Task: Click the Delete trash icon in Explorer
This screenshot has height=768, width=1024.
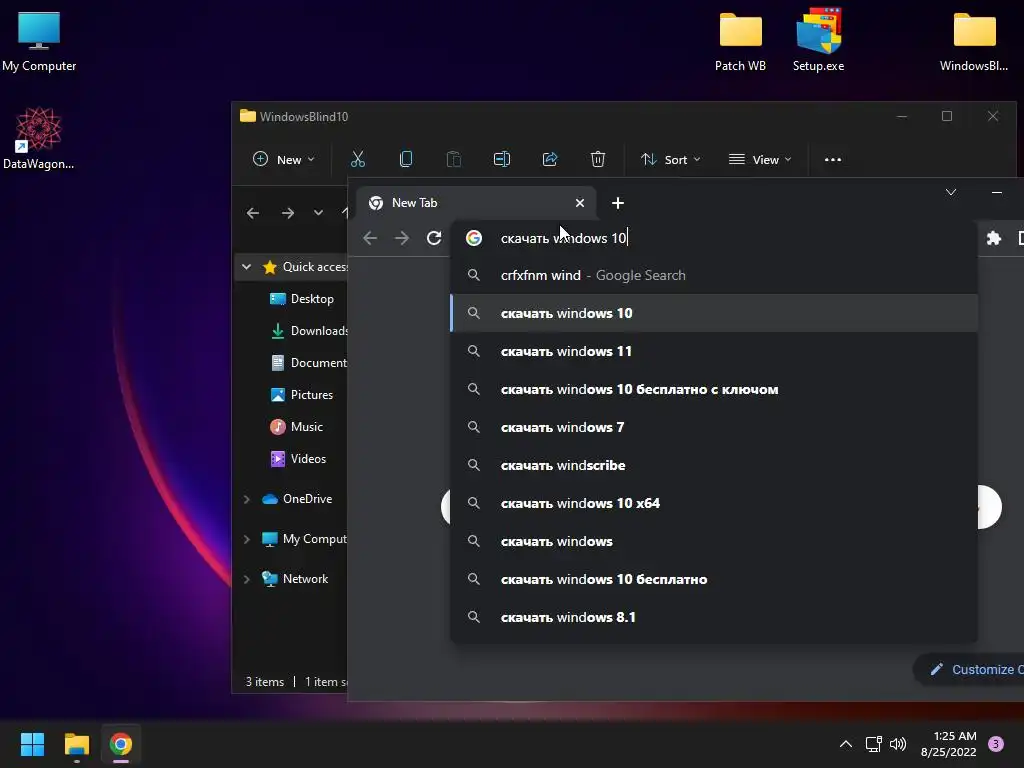Action: click(x=598, y=159)
